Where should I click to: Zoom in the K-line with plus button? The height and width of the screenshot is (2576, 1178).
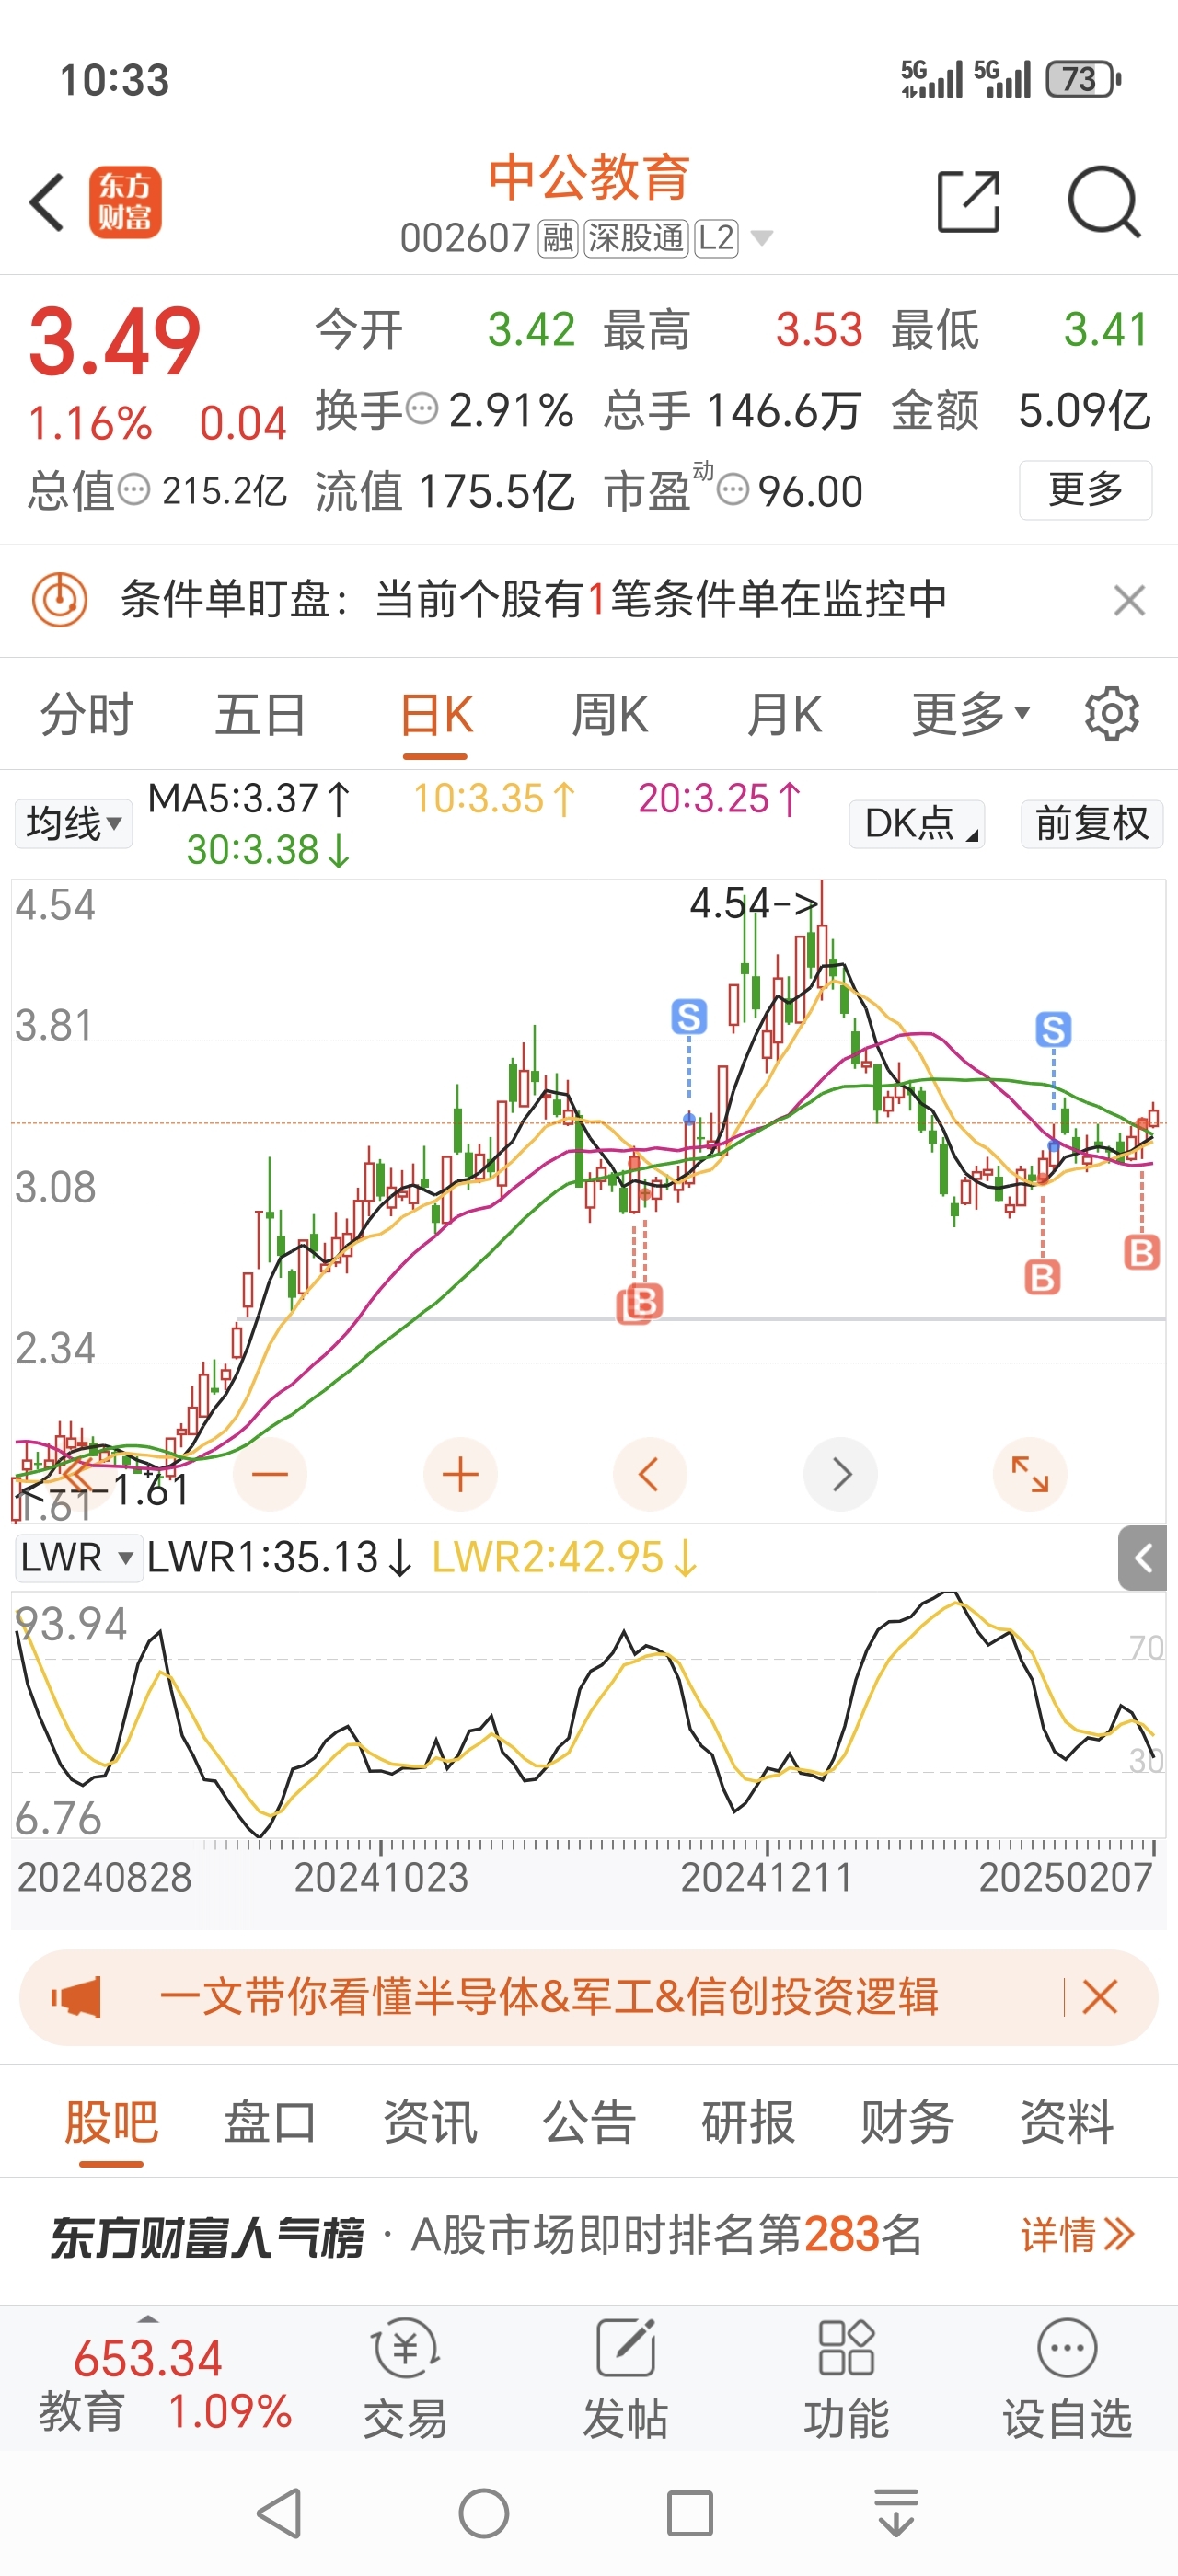coord(460,1474)
